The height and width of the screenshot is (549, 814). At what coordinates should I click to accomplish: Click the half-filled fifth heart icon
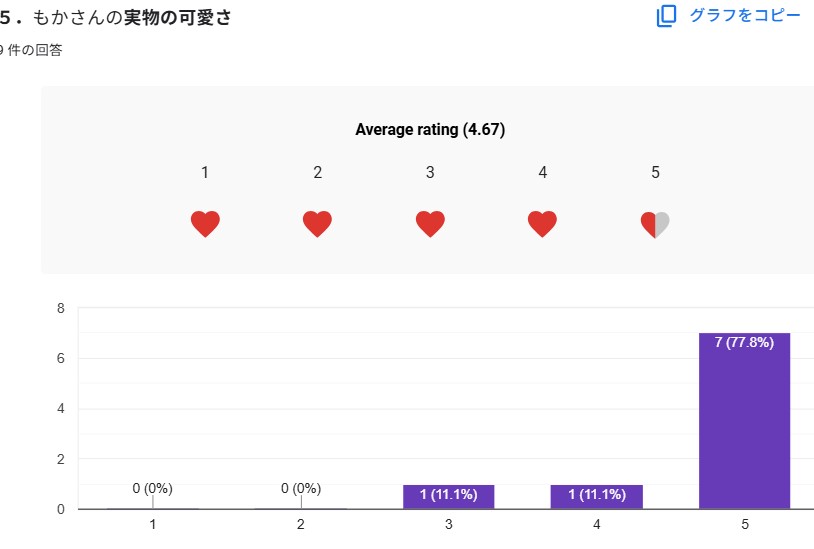(655, 224)
